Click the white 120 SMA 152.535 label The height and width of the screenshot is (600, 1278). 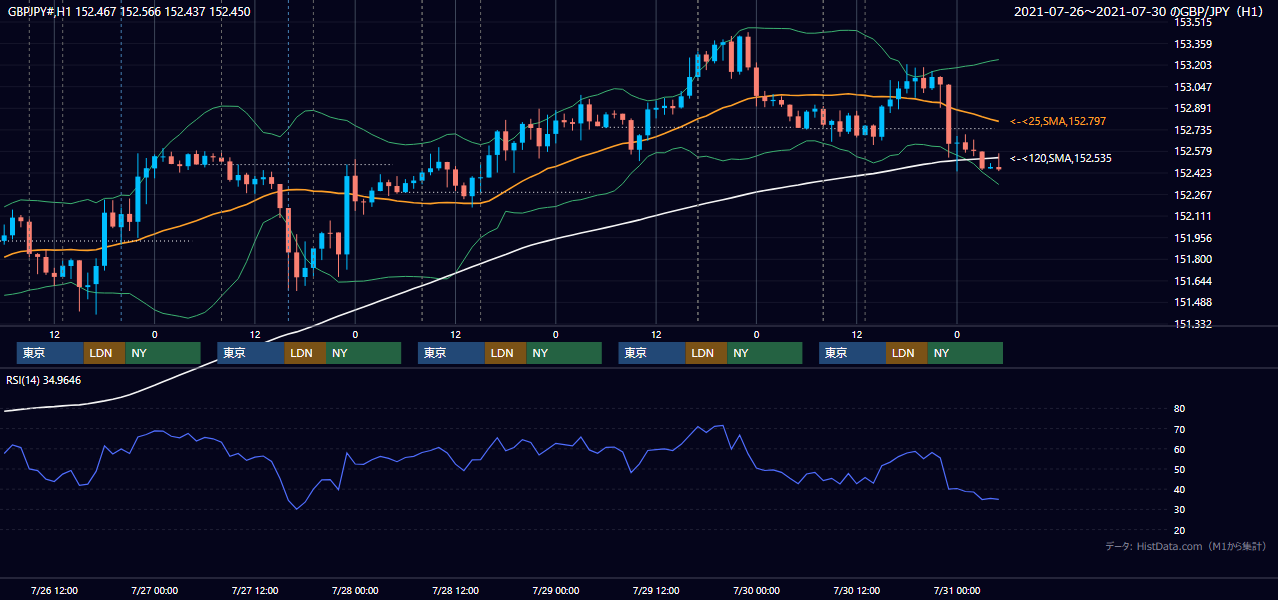click(x=1060, y=158)
